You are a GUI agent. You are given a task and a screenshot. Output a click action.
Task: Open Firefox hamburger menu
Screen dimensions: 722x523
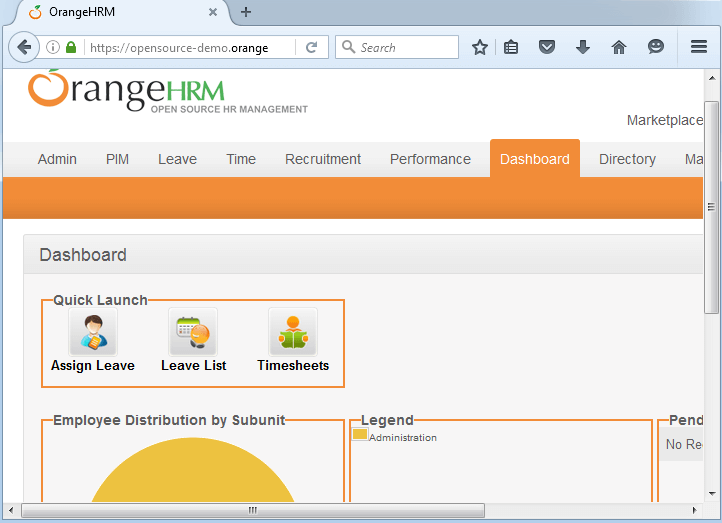pyautogui.click(x=699, y=46)
